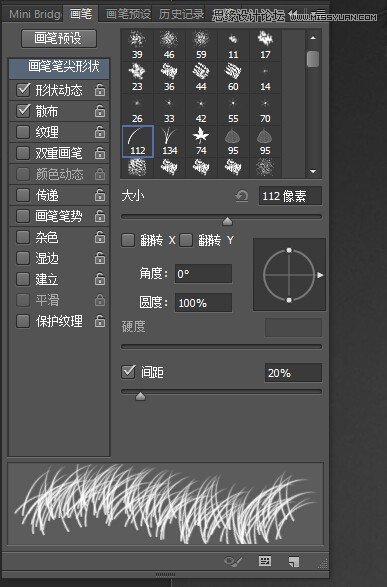The width and height of the screenshot is (387, 587).
Task: Choose the 14 brush tip preset
Action: (x=265, y=77)
